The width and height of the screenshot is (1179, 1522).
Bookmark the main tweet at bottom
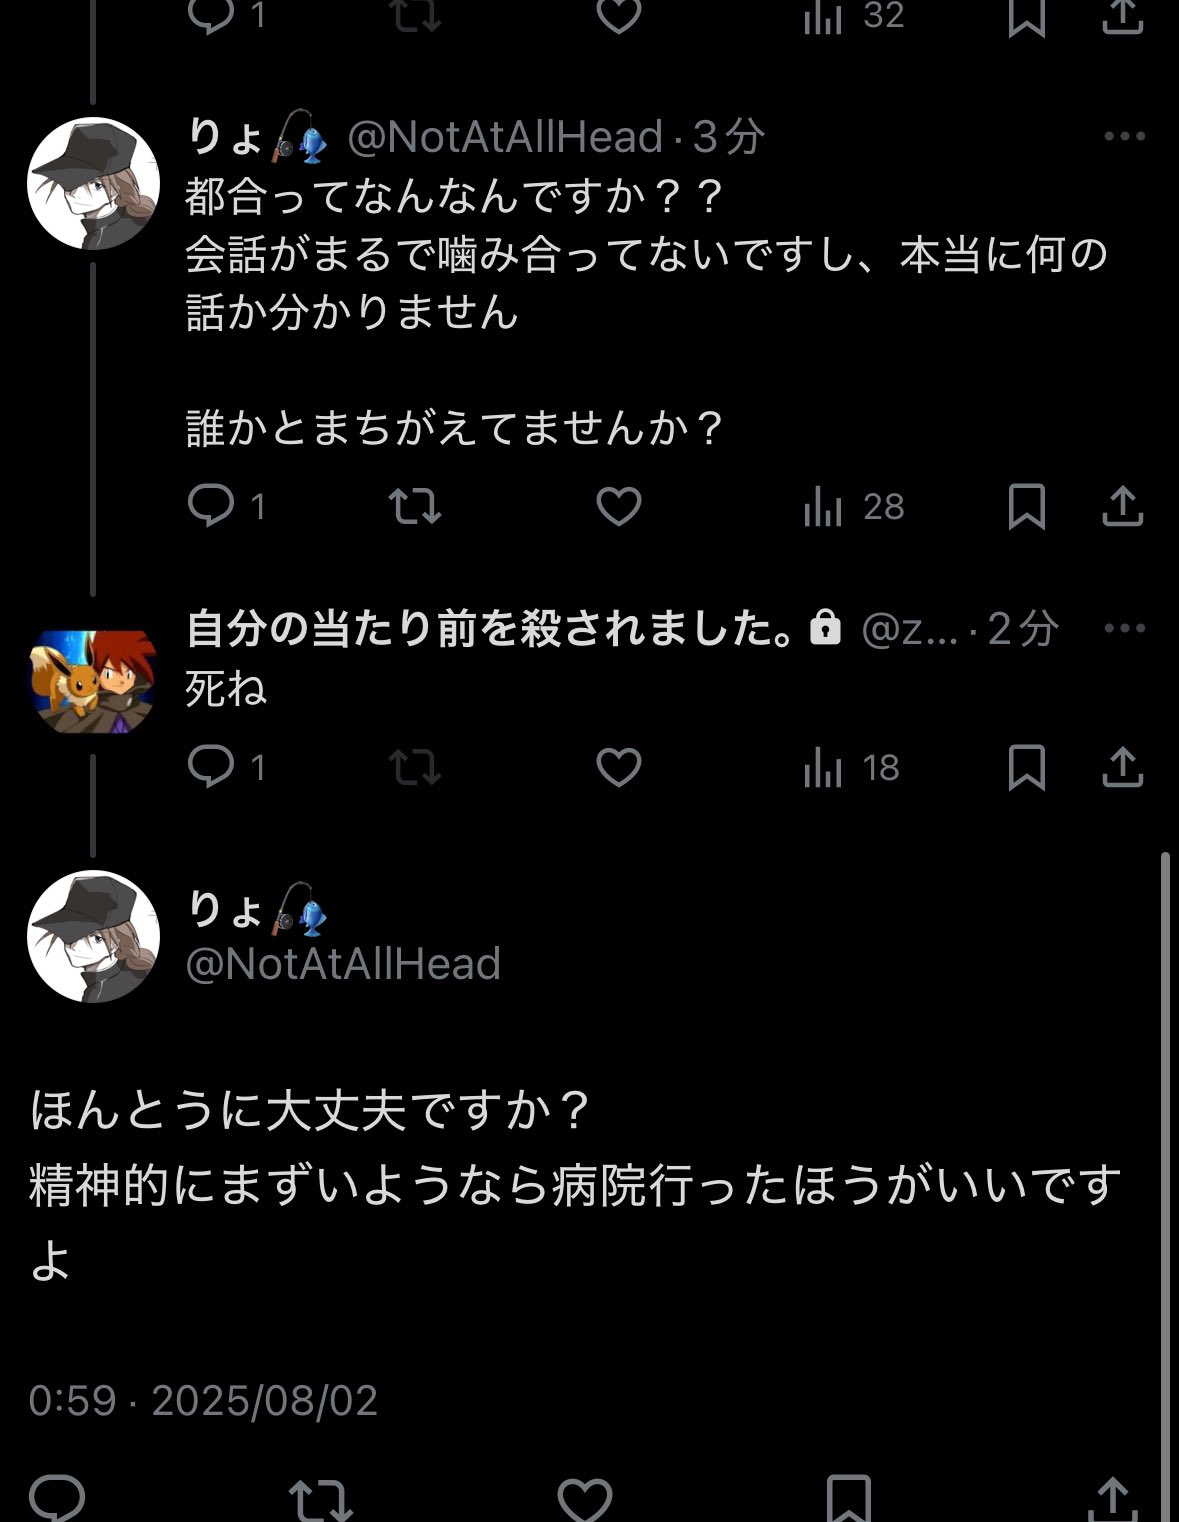click(848, 1498)
